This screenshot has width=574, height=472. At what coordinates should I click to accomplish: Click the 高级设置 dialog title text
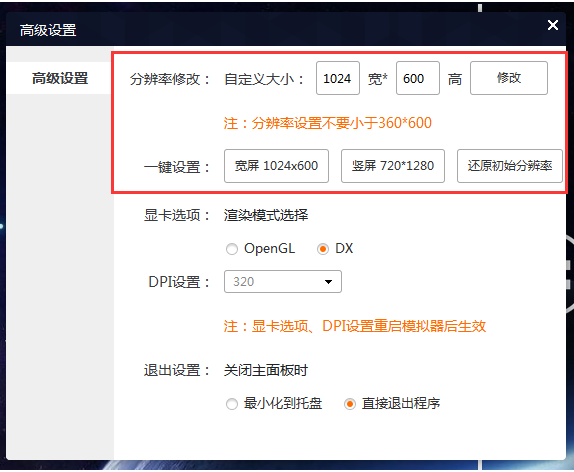tap(48, 30)
